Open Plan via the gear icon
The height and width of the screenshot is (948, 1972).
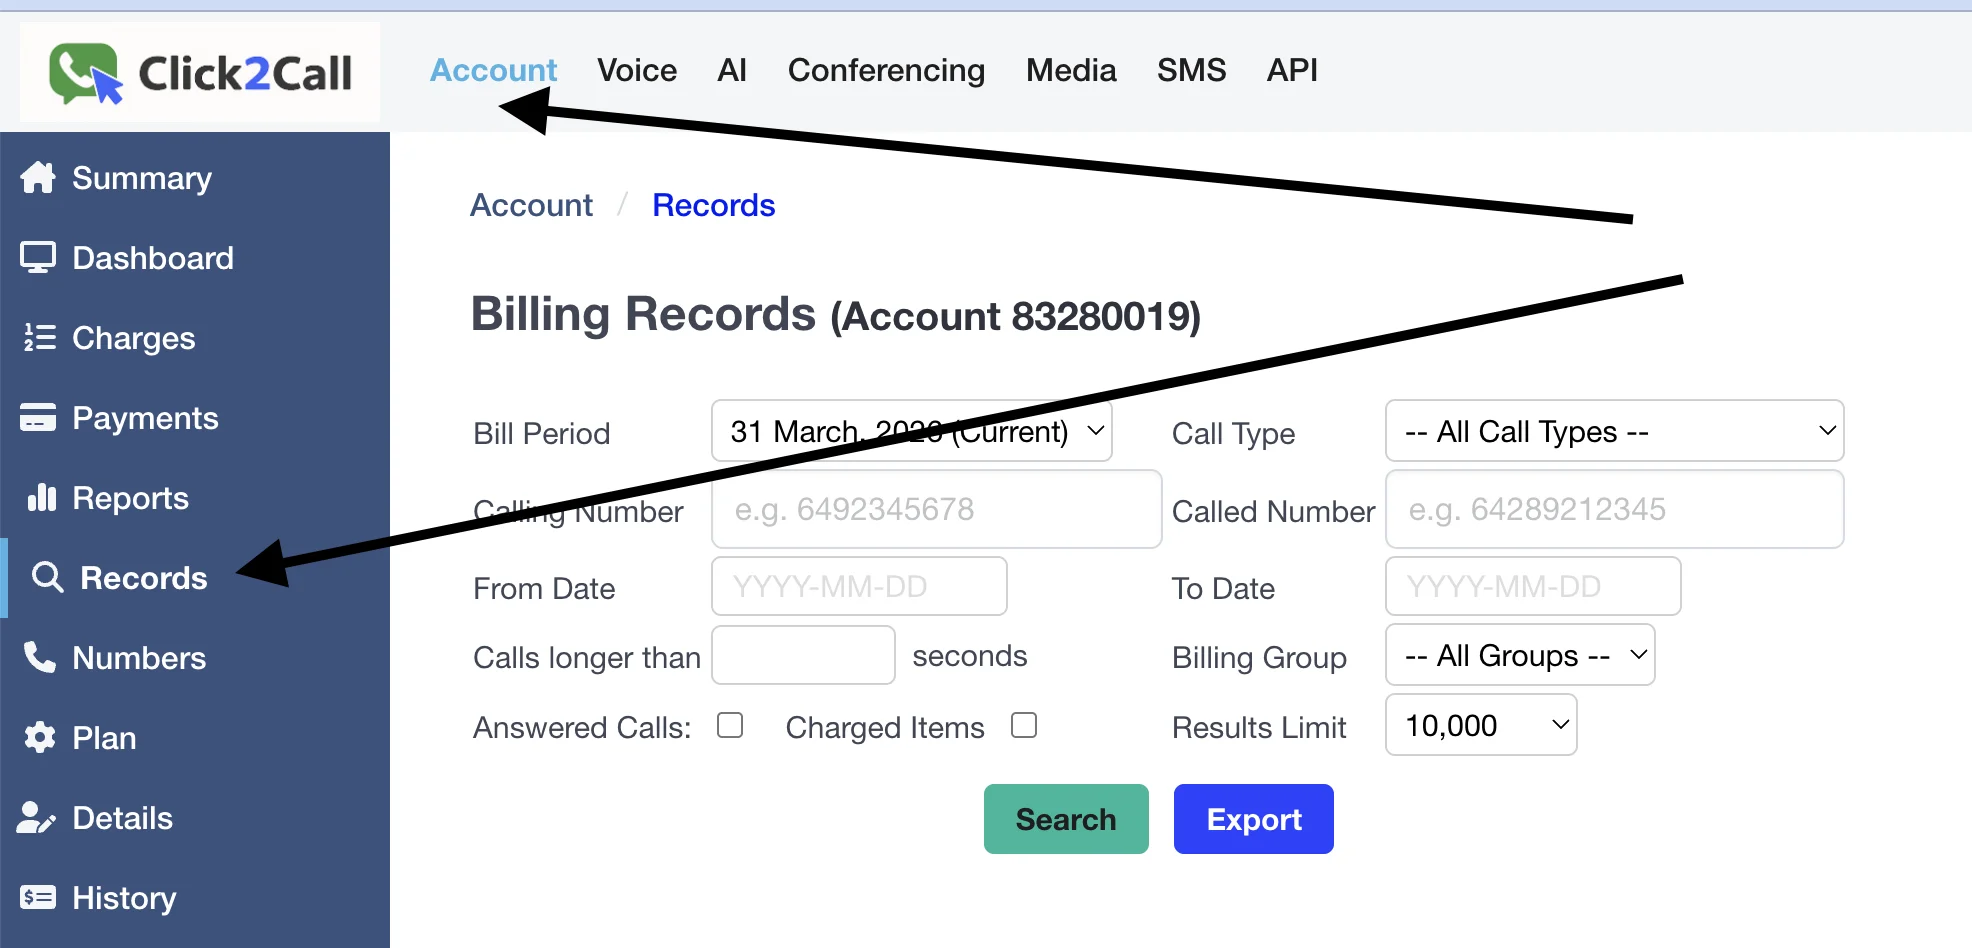click(x=38, y=737)
